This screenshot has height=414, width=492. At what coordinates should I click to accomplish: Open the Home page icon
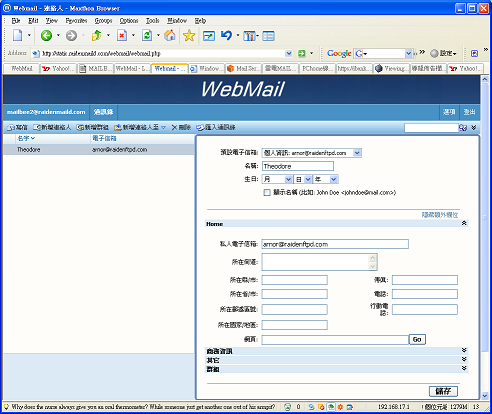[170, 35]
